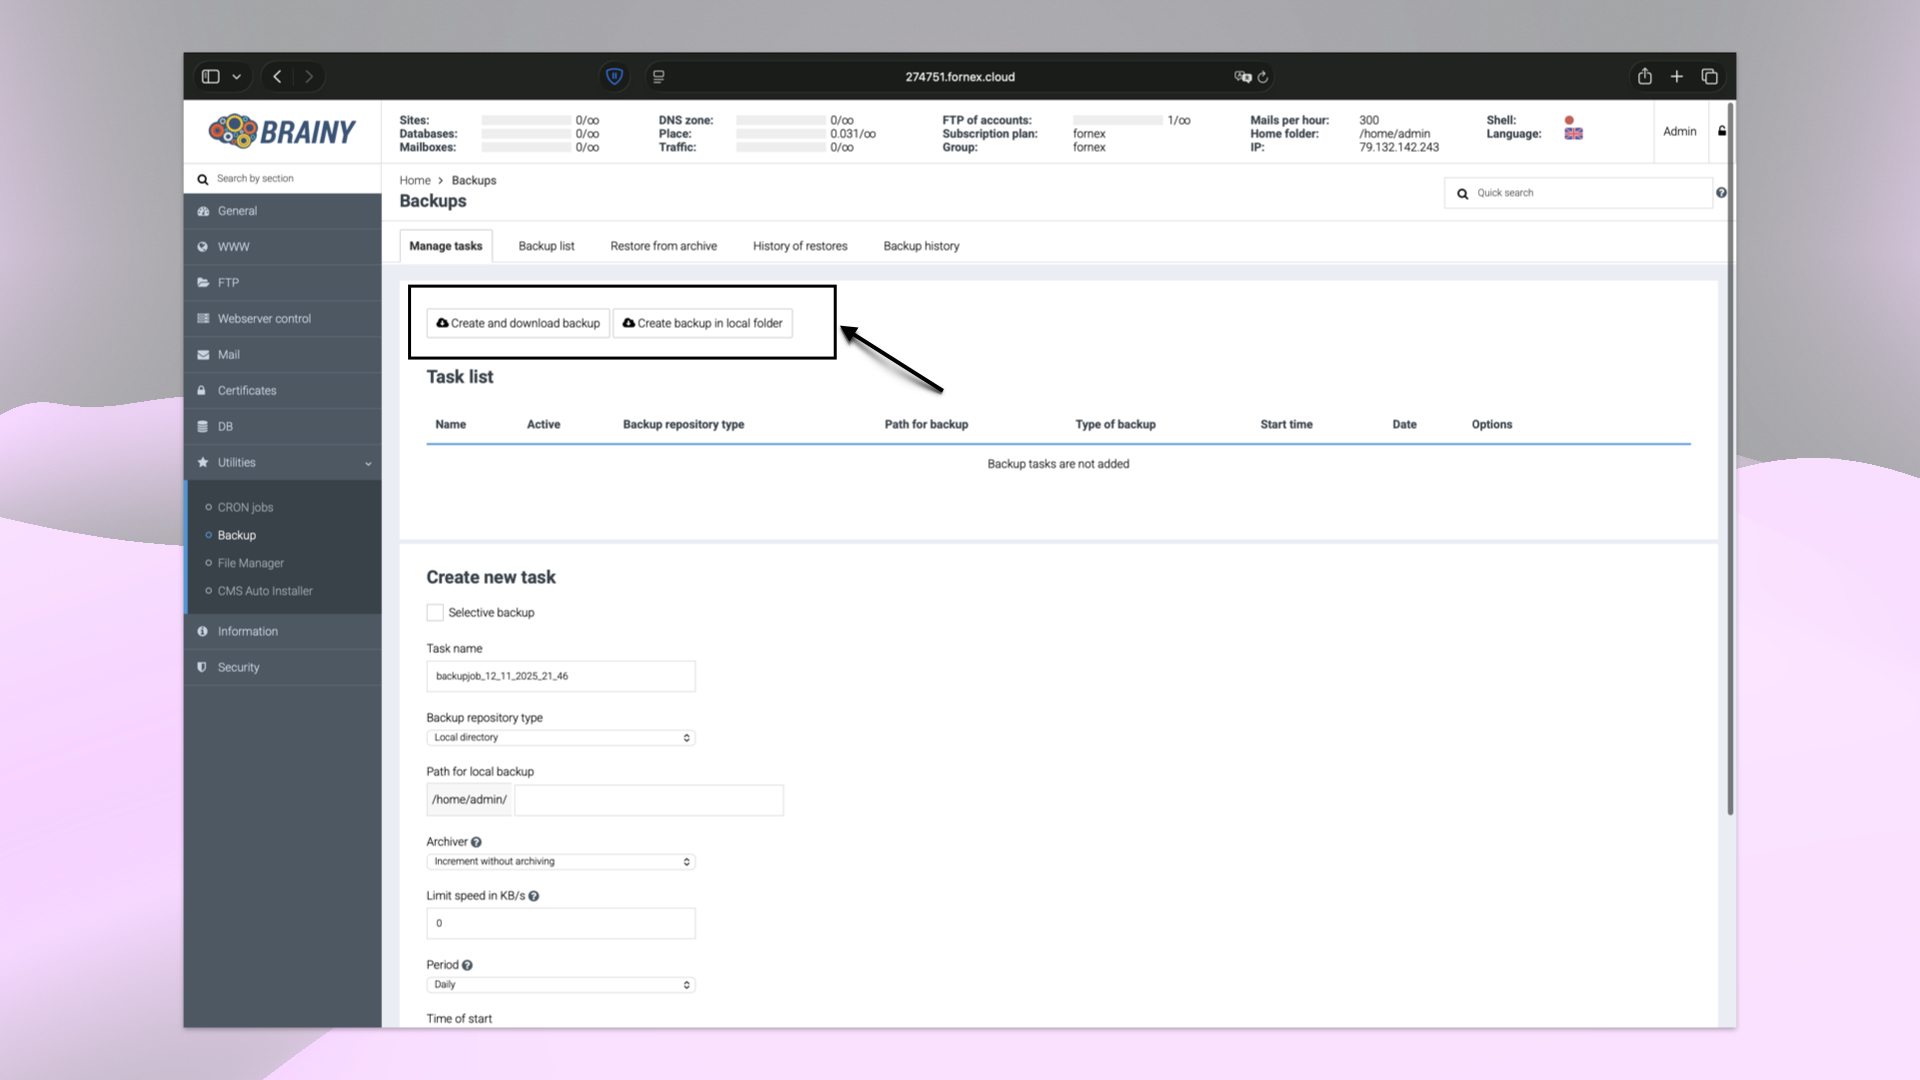Viewport: 1920px width, 1080px height.
Task: Go to Home via the breadcrumb link
Action: point(415,180)
